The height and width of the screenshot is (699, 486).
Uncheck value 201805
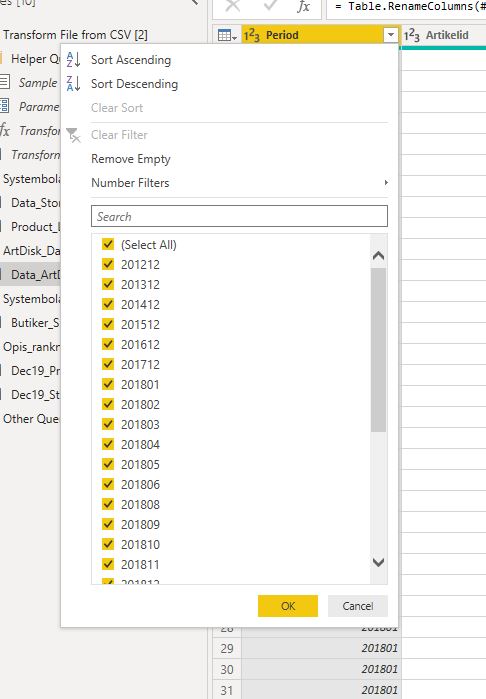click(x=108, y=464)
